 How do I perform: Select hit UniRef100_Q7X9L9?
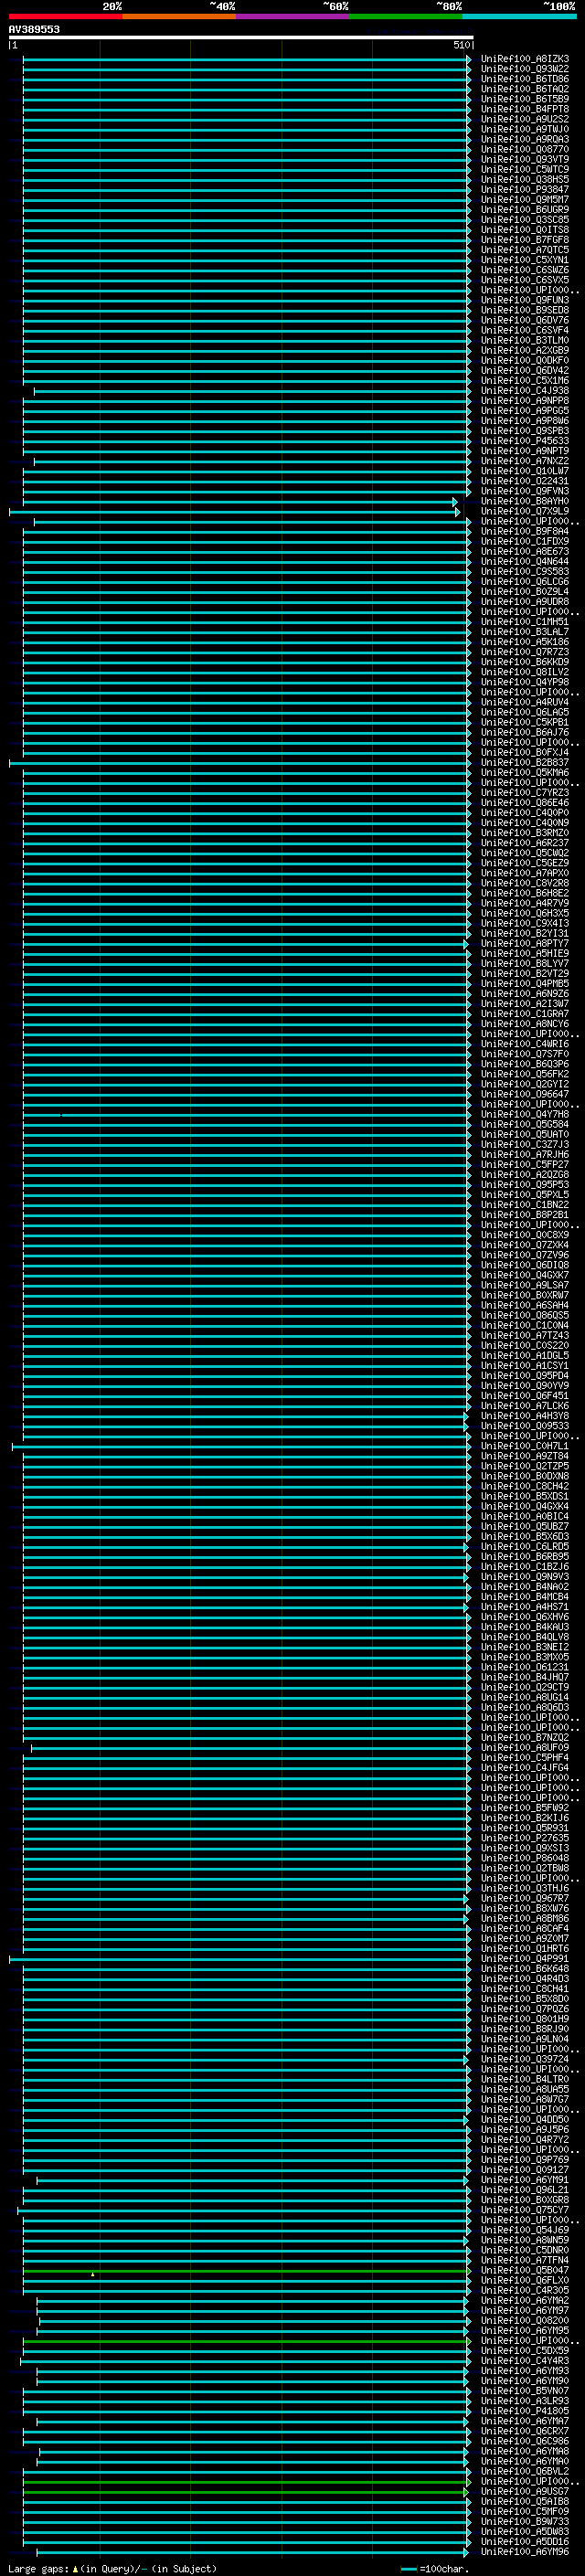[x=524, y=512]
